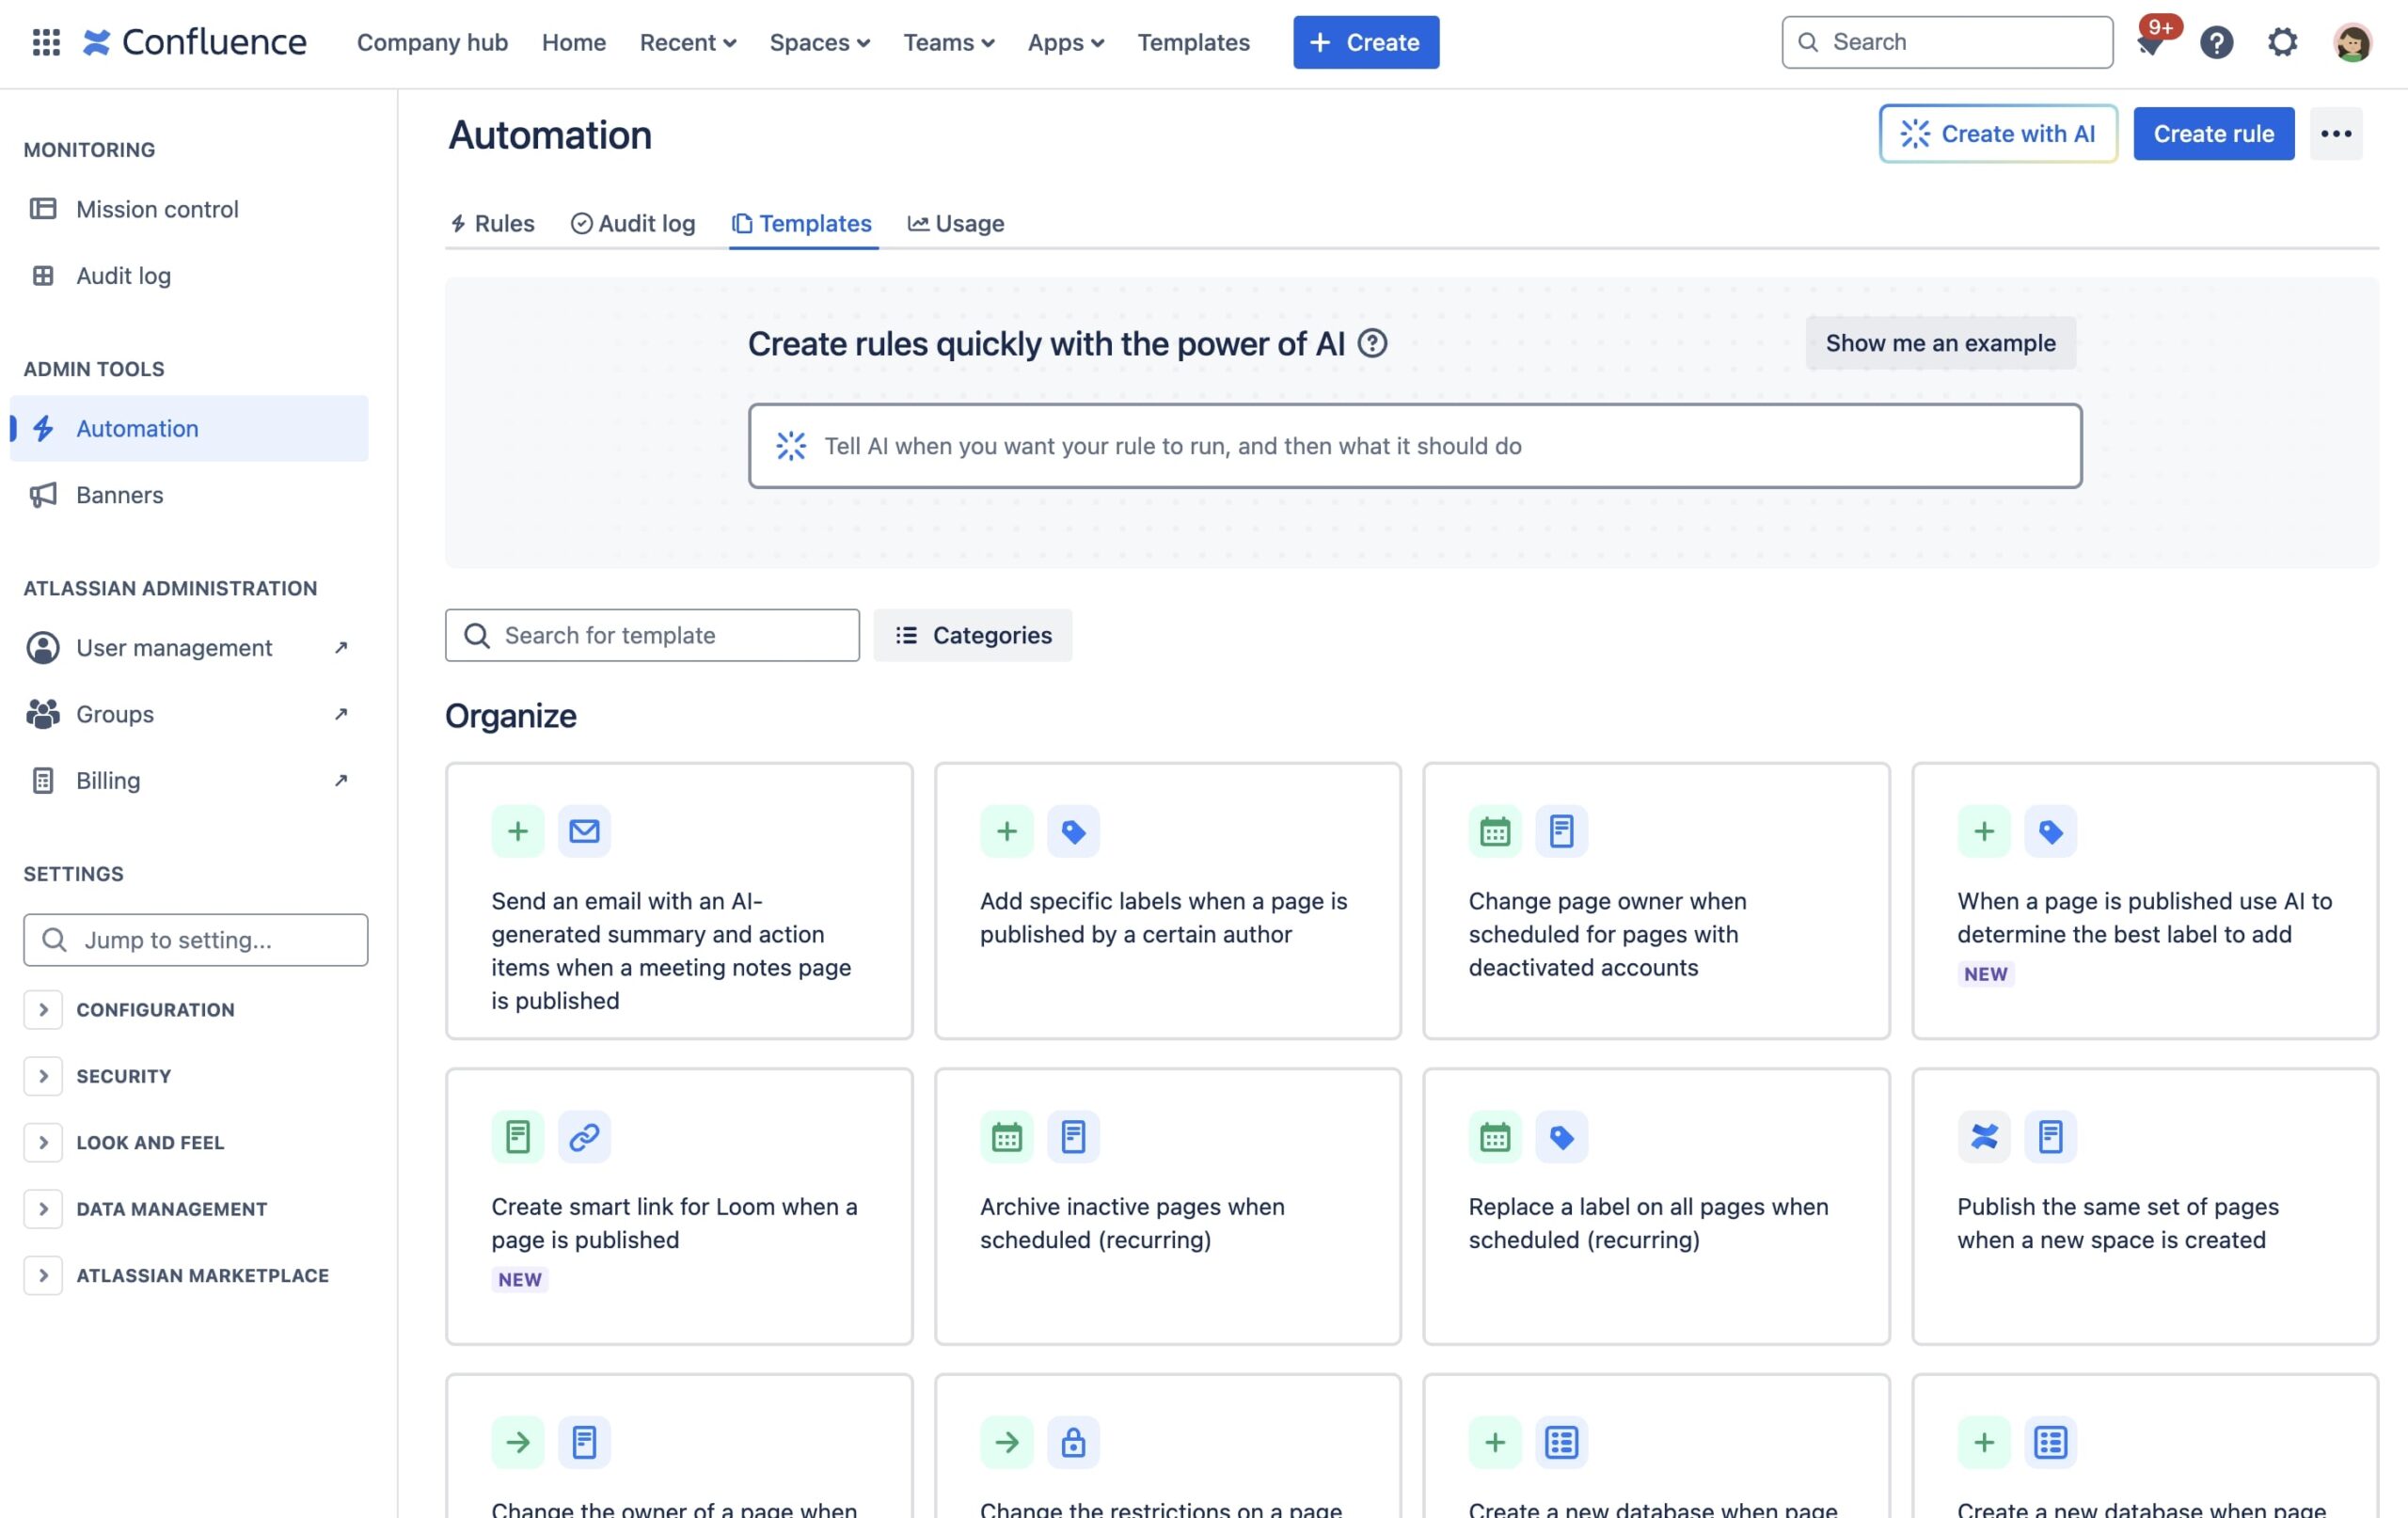Click the Confluence logo
Viewport: 2408px width, 1518px height.
[x=194, y=42]
